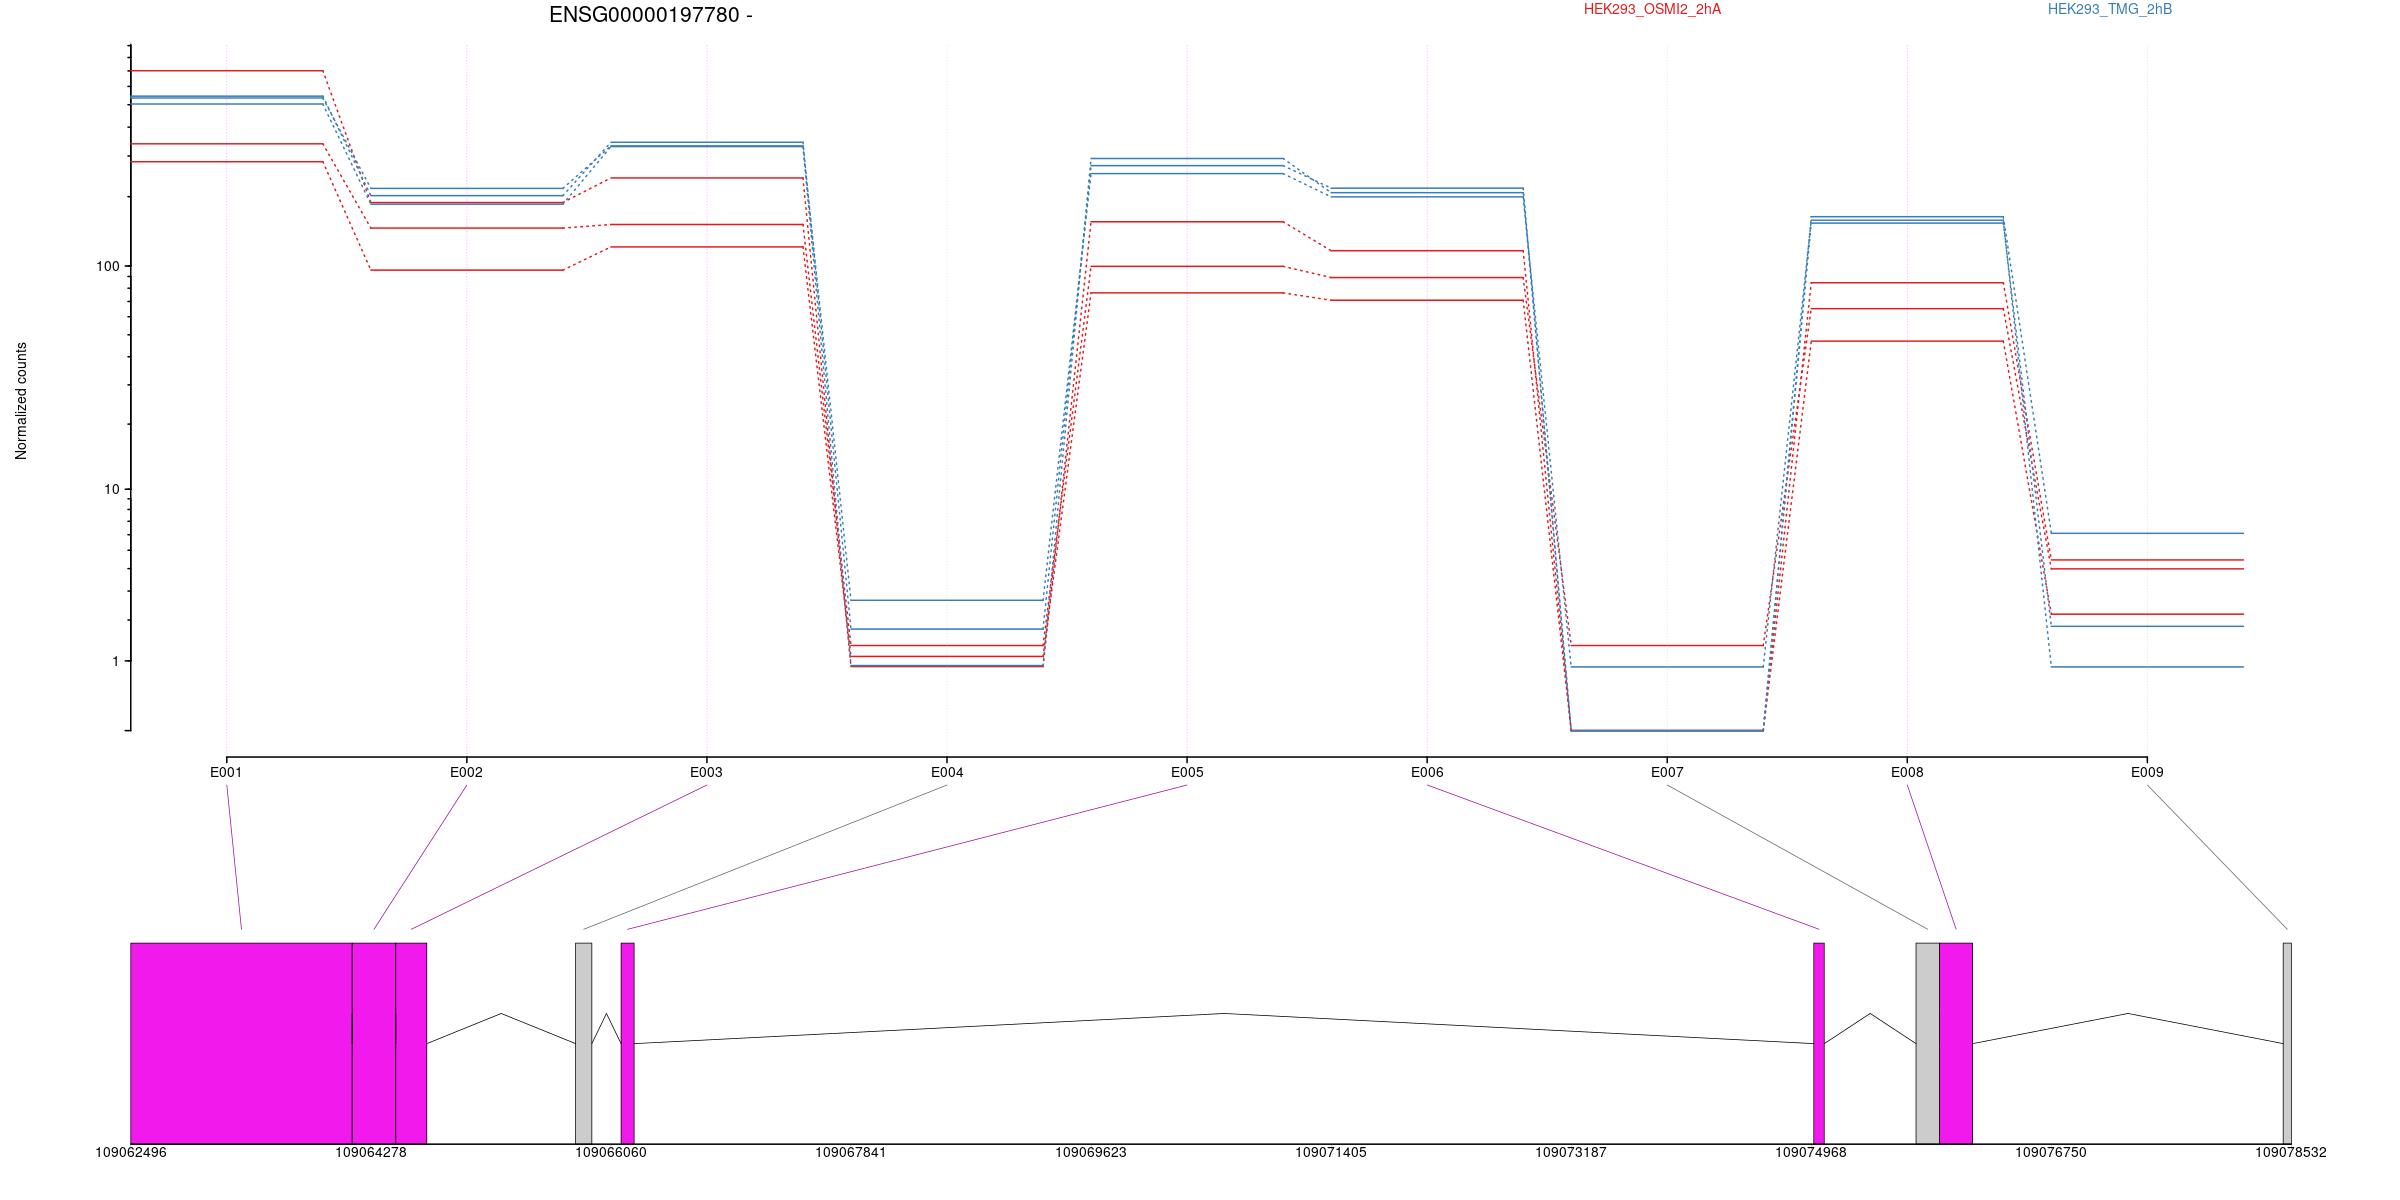Click the red expression line at E007

pos(1667,645)
